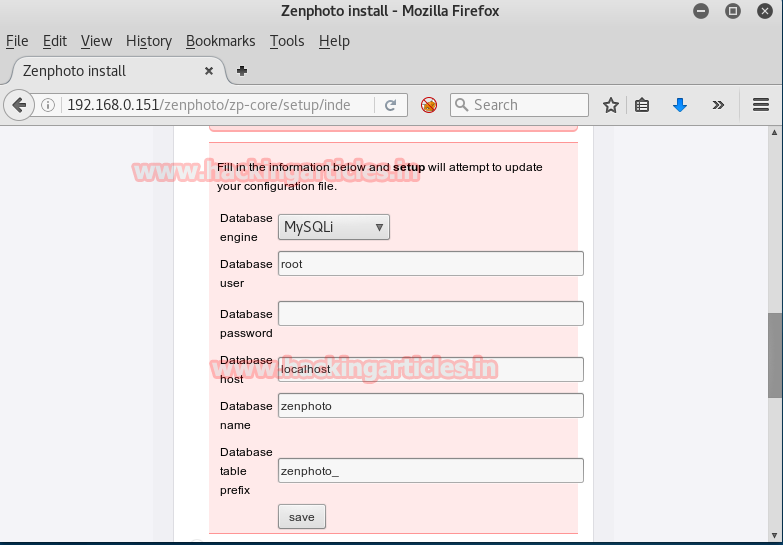This screenshot has height=545, width=783.
Task: Close the Firefox window
Action: (x=765, y=11)
